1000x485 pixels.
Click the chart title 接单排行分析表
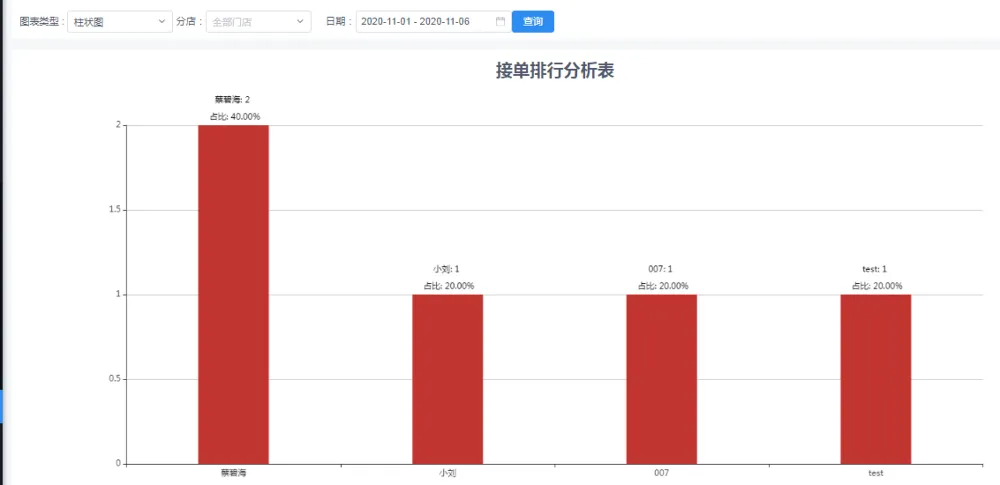click(554, 71)
